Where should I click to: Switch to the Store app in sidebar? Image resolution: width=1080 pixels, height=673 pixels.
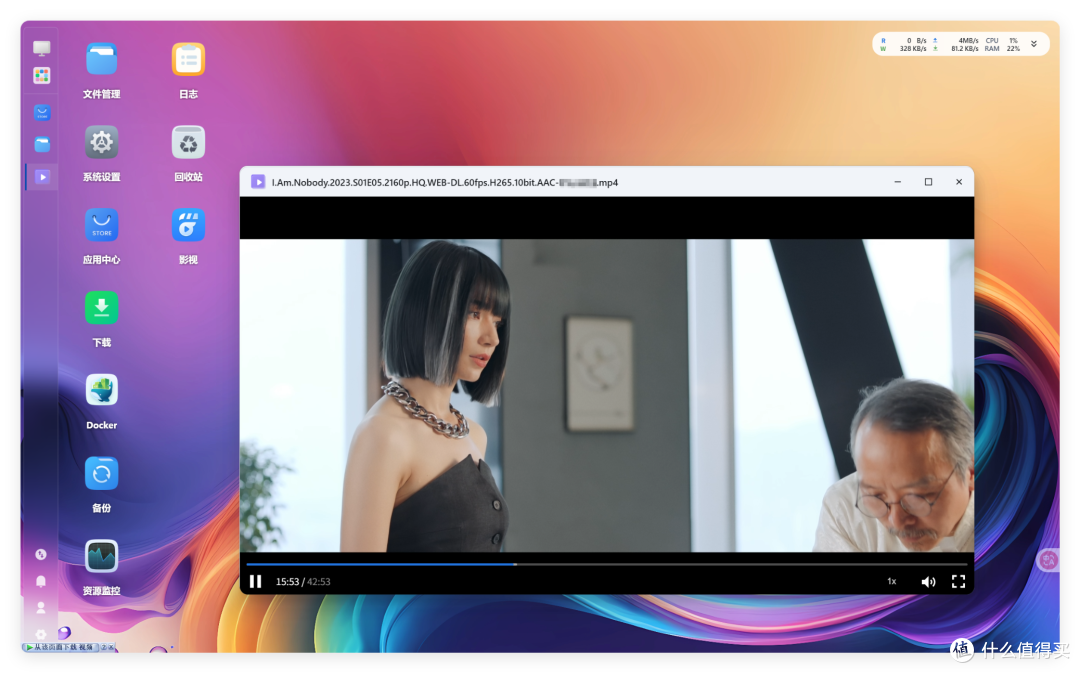tap(42, 112)
